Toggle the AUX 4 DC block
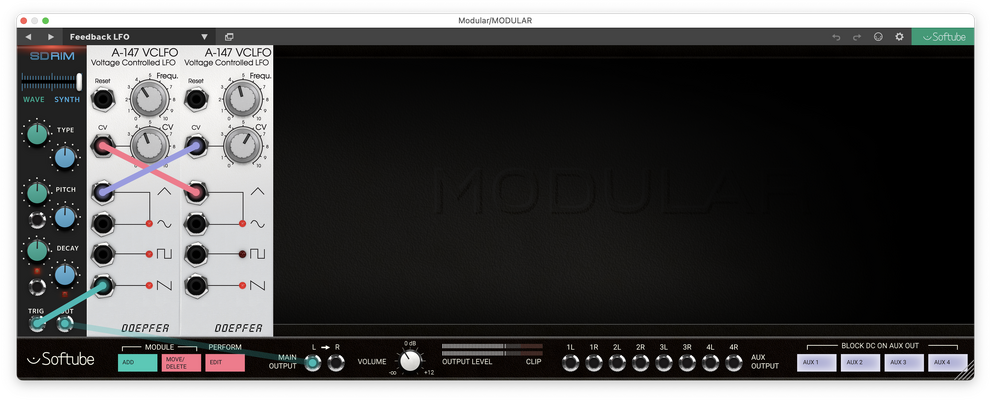The height and width of the screenshot is (400, 991). [x=948, y=363]
